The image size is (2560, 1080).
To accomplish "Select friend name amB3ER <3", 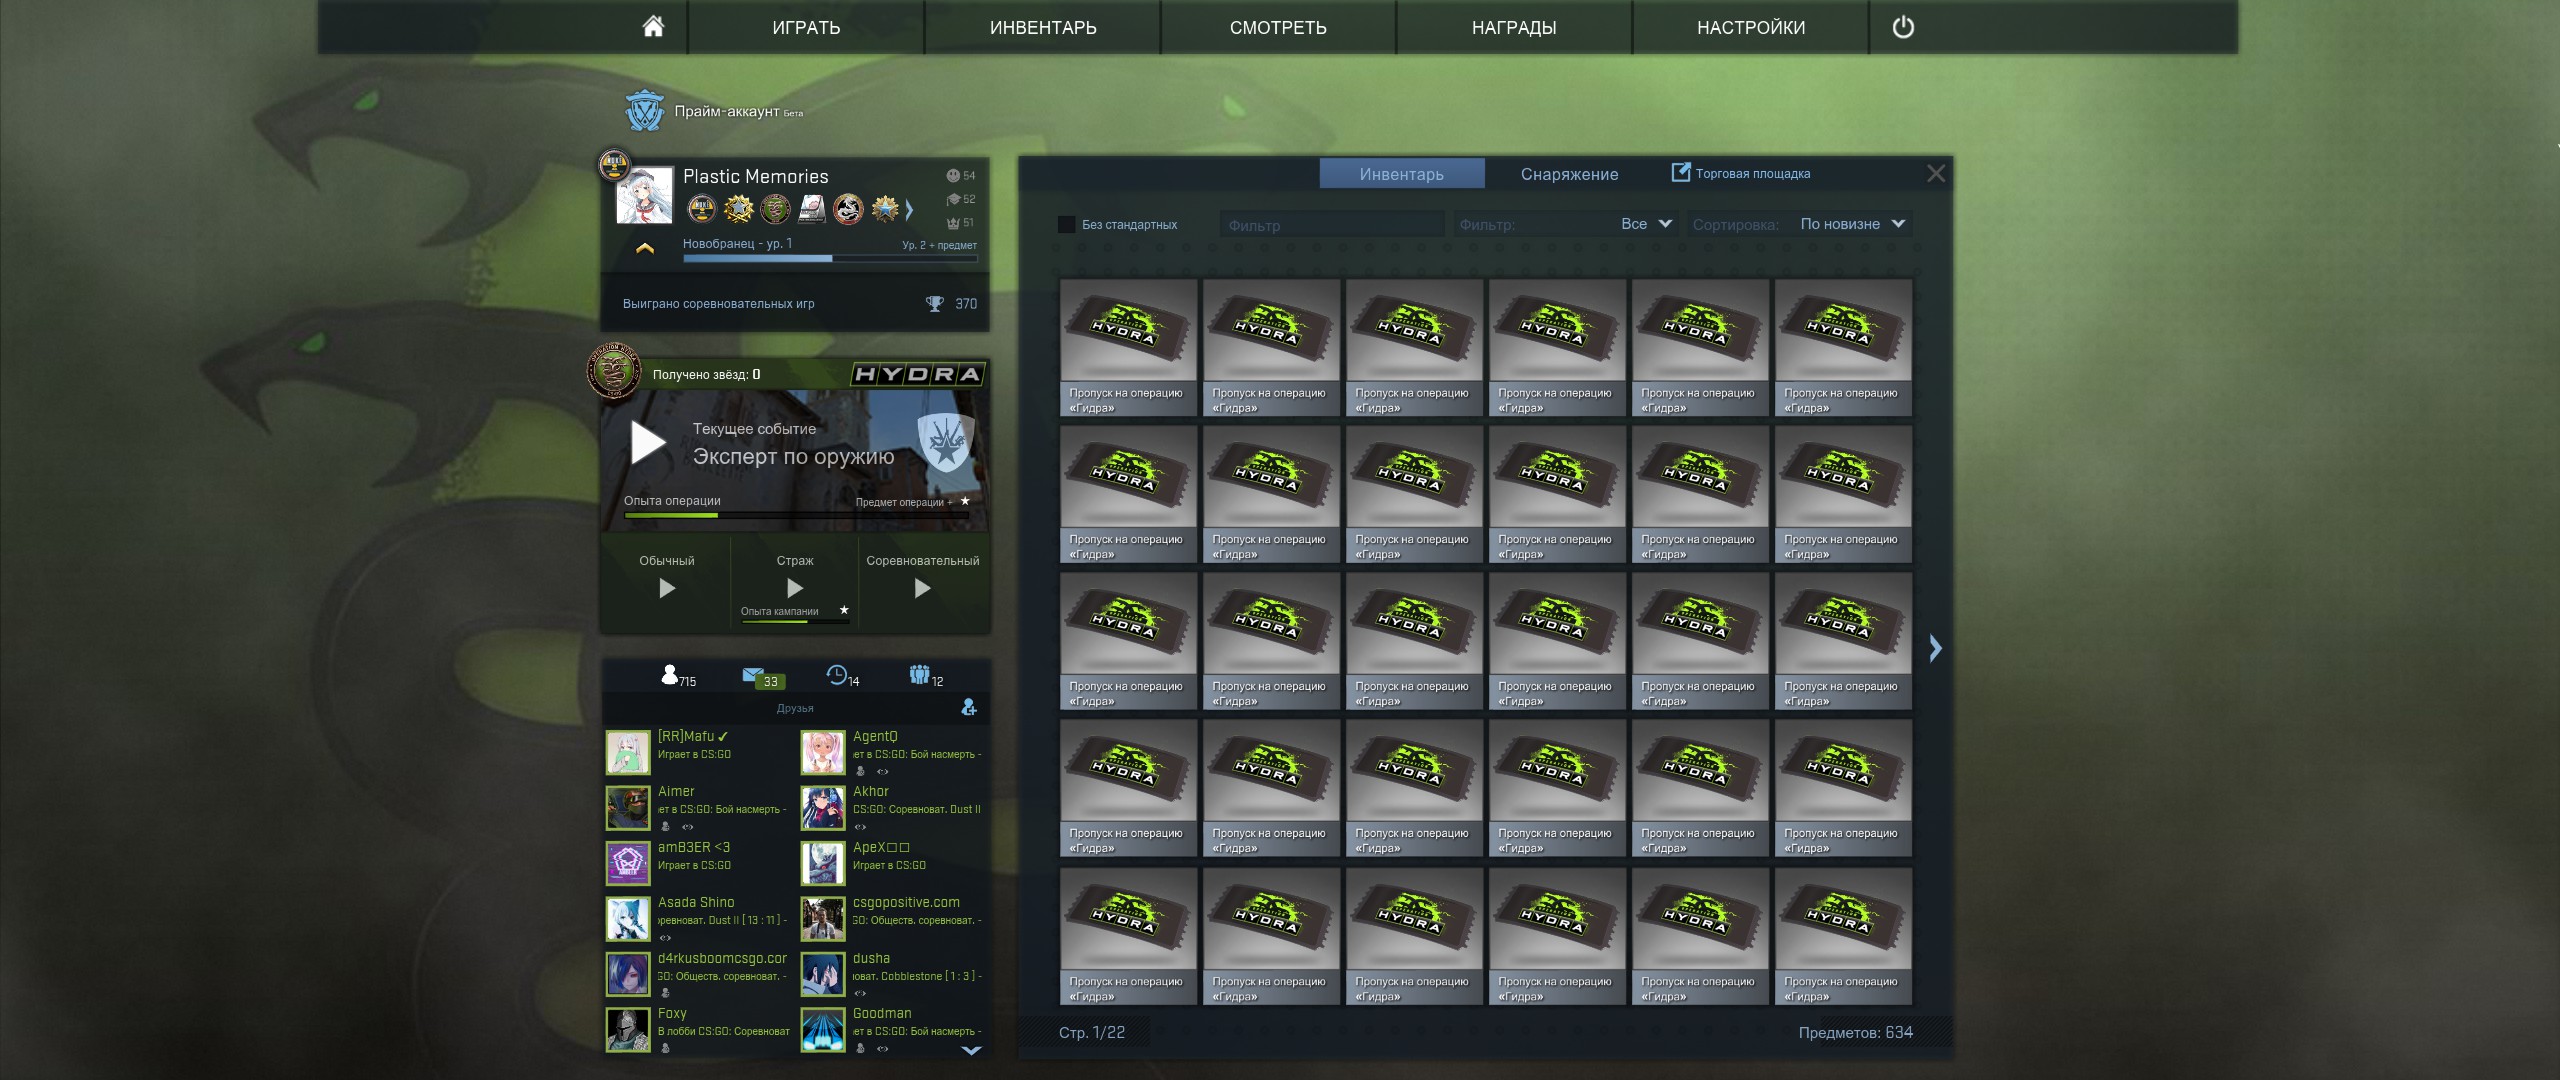I will coord(694,847).
